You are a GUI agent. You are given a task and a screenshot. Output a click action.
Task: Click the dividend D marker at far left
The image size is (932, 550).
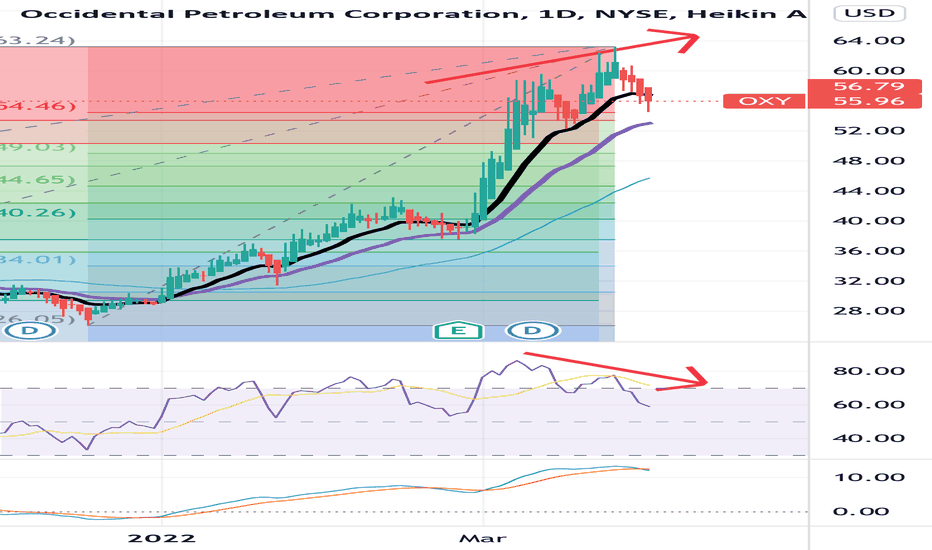[x=30, y=331]
